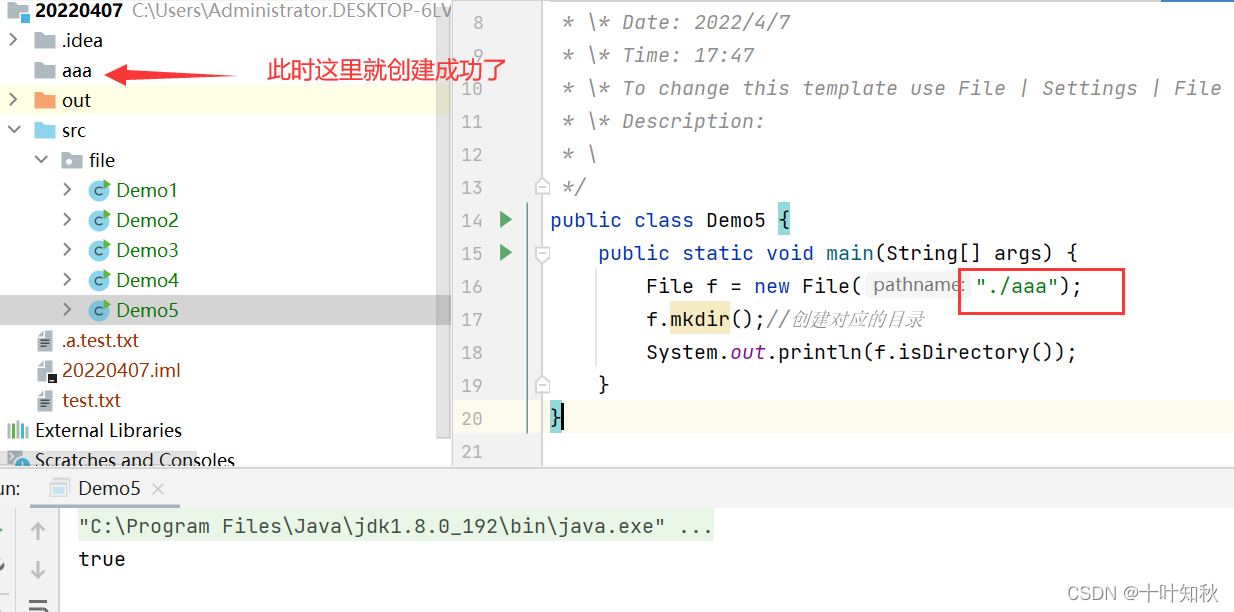Collapse the file package

[x=41, y=160]
